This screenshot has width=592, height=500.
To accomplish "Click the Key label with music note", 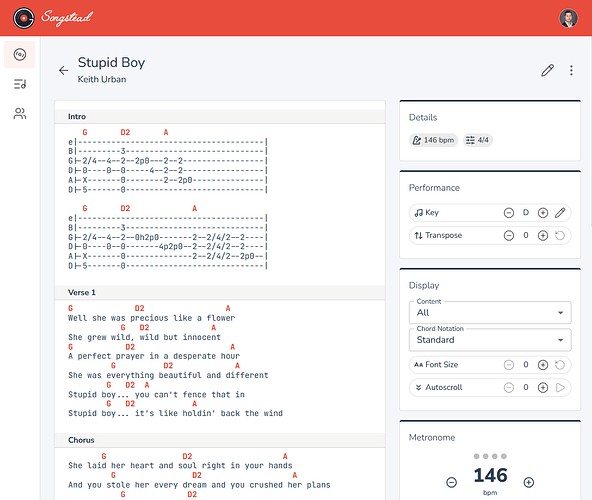I will pos(427,213).
